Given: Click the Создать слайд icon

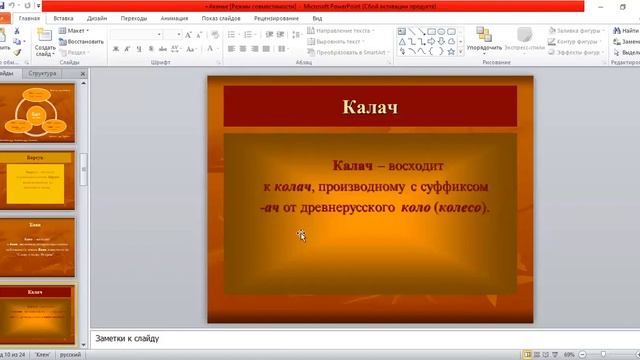Looking at the screenshot, I should click(44, 36).
